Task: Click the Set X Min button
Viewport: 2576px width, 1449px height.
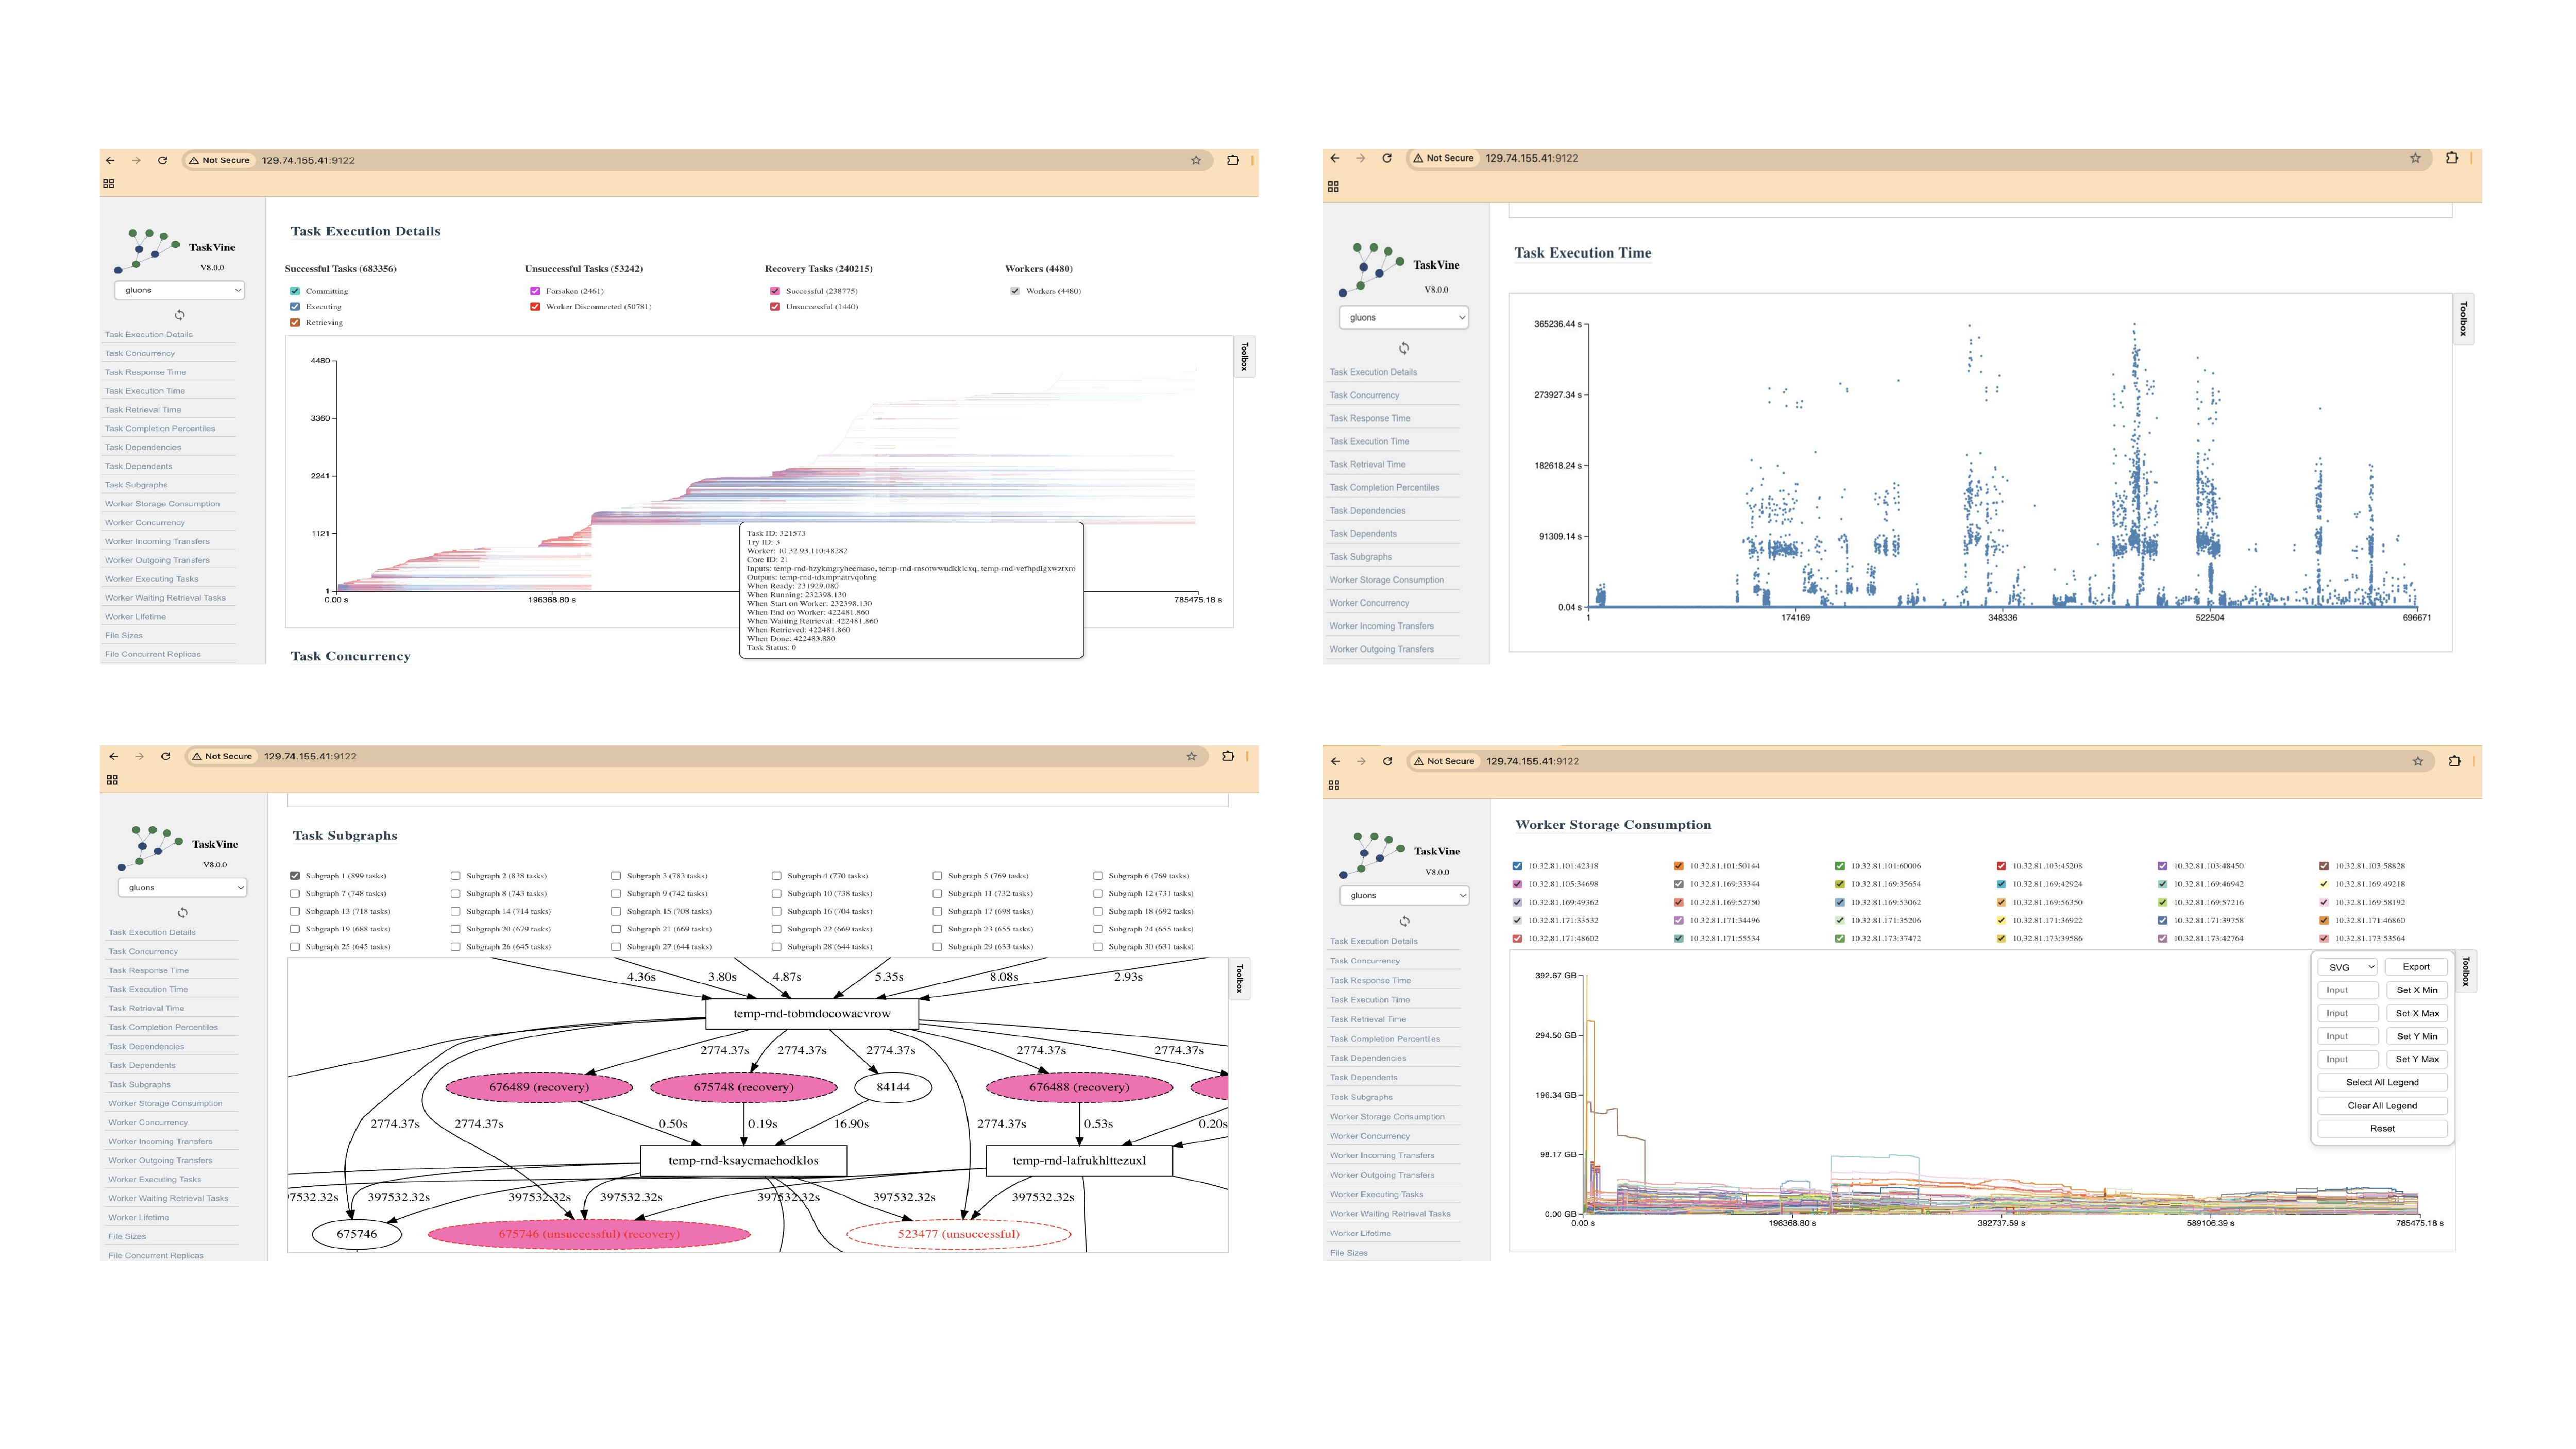Action: click(x=2416, y=990)
